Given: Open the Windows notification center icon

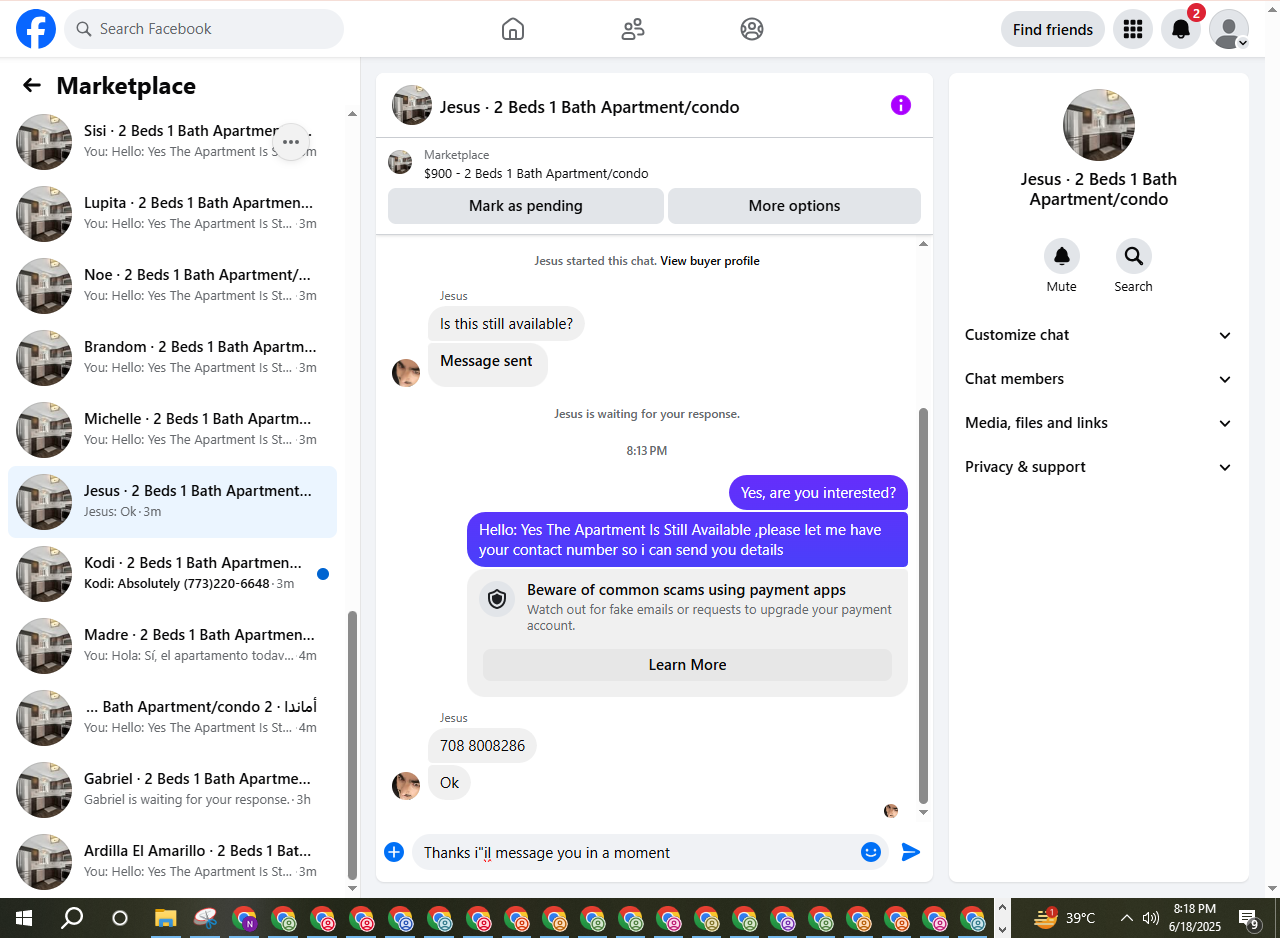Looking at the screenshot, I should 1249,918.
